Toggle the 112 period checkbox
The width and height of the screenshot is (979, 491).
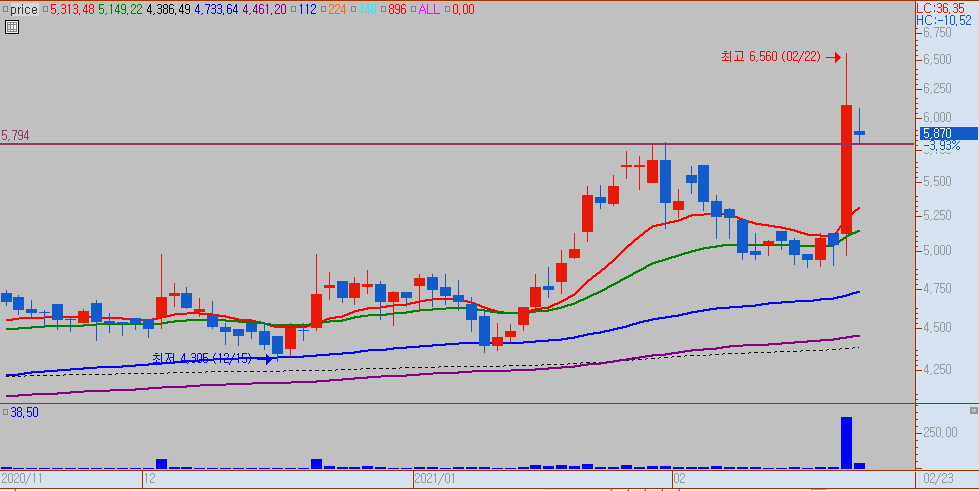click(x=295, y=9)
